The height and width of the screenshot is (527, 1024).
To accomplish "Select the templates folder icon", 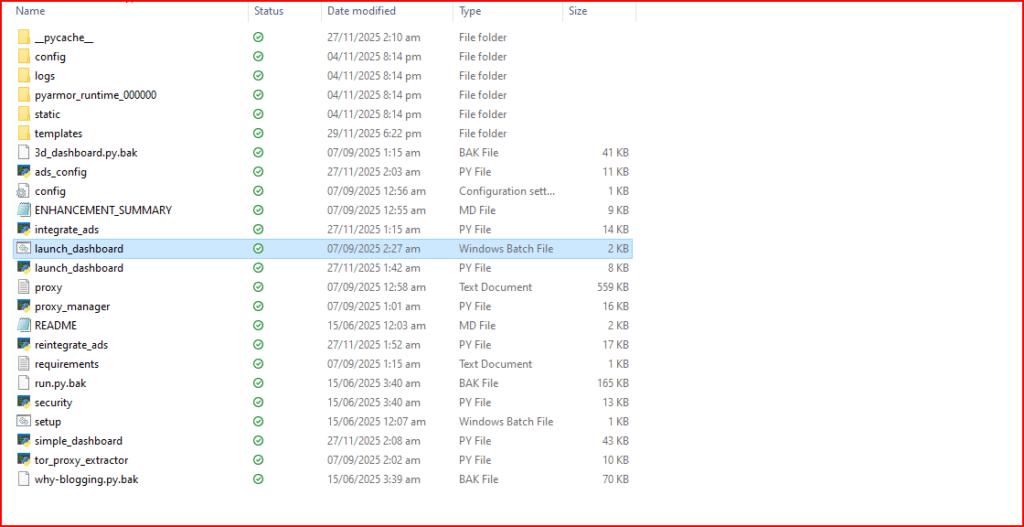I will point(24,133).
